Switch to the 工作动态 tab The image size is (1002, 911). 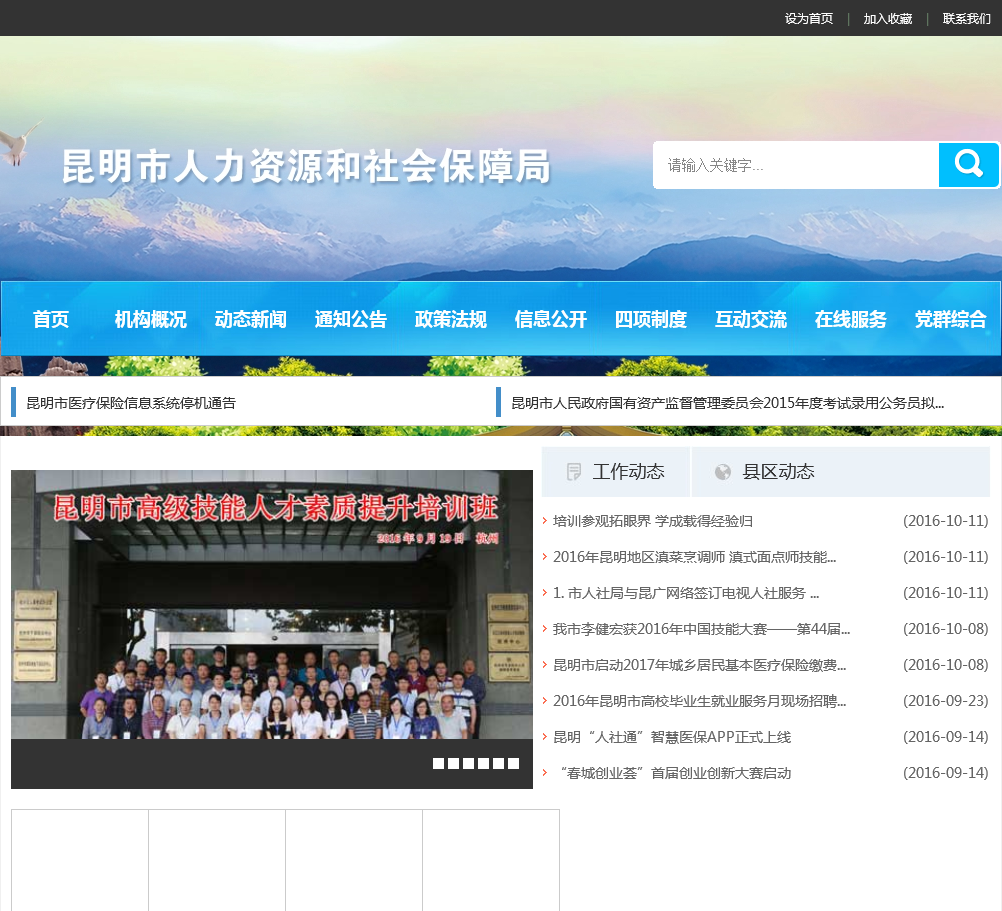616,472
